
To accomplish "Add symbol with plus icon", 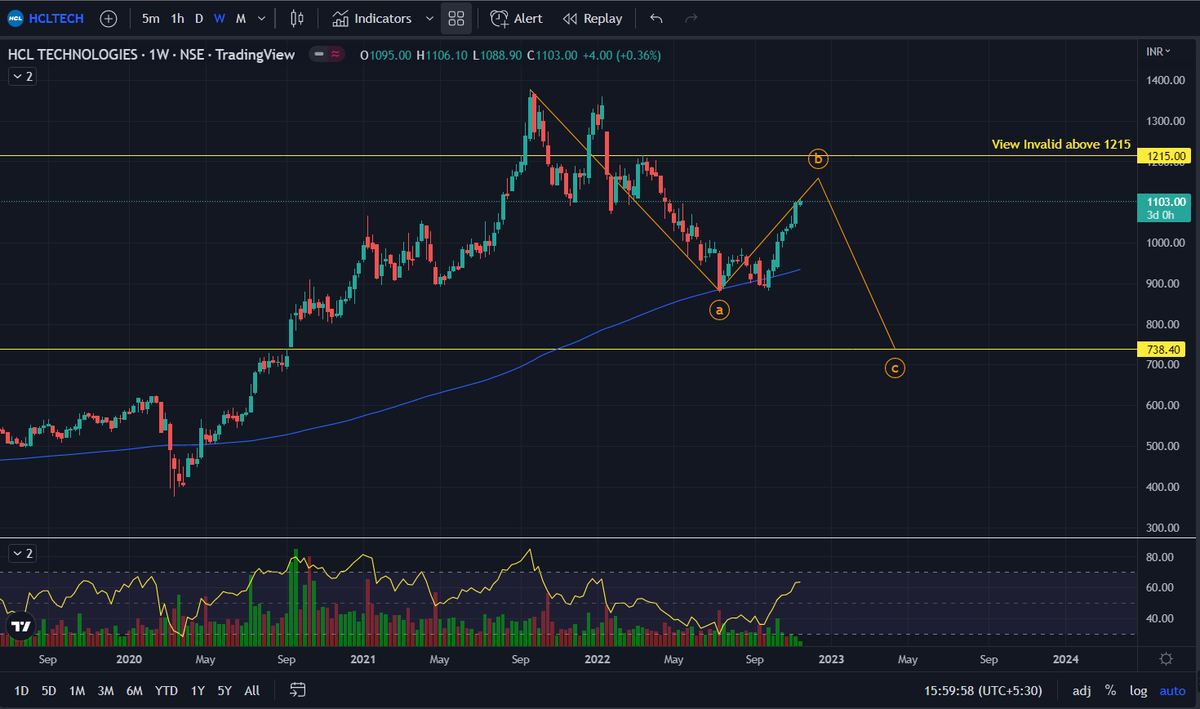I will (x=108, y=18).
